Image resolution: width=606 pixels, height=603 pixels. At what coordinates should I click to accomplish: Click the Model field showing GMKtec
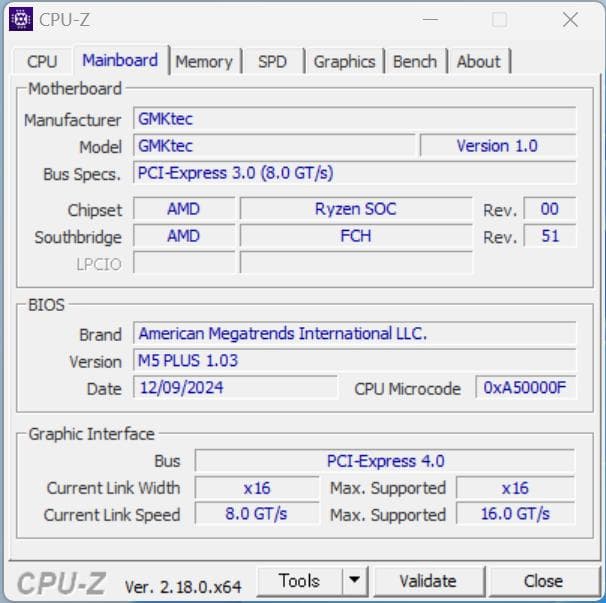tap(274, 146)
